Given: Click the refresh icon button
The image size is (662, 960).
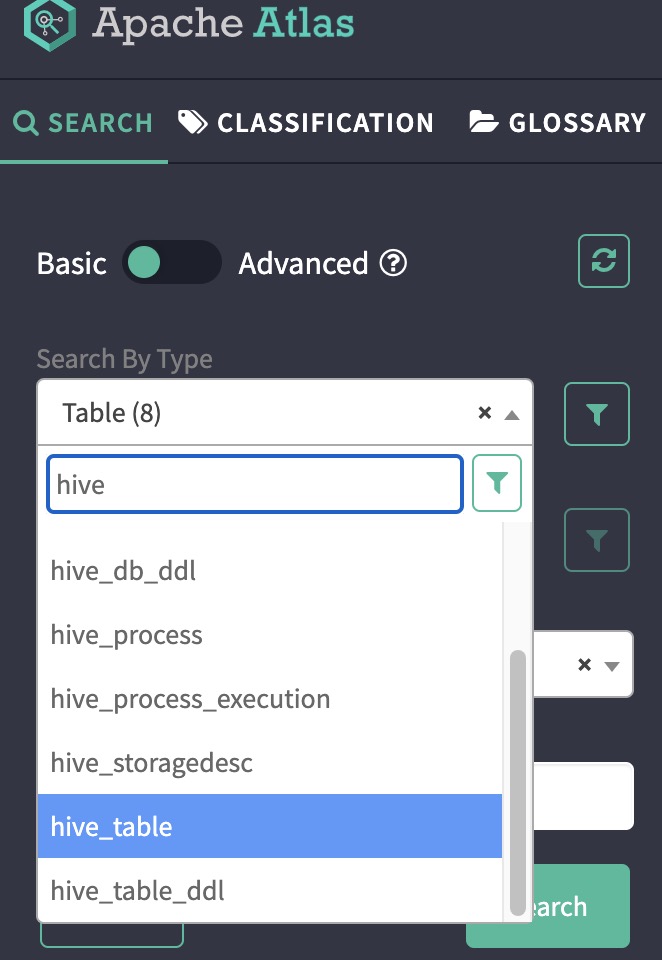Looking at the screenshot, I should pyautogui.click(x=604, y=261).
